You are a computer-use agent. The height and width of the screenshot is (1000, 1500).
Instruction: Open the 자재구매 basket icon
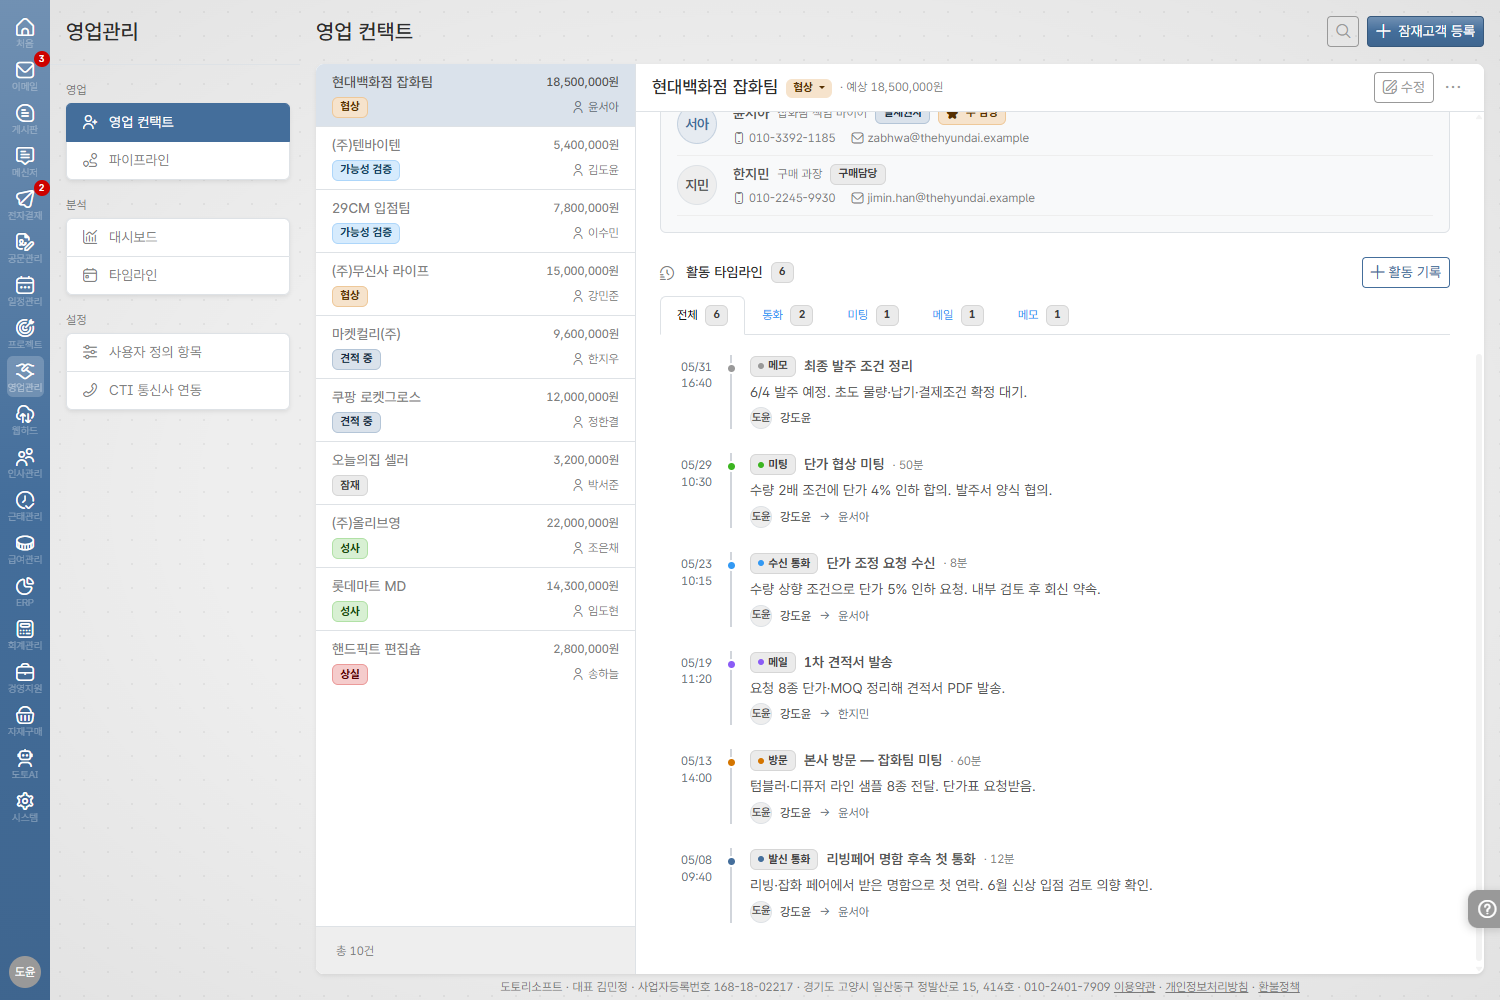[25, 720]
